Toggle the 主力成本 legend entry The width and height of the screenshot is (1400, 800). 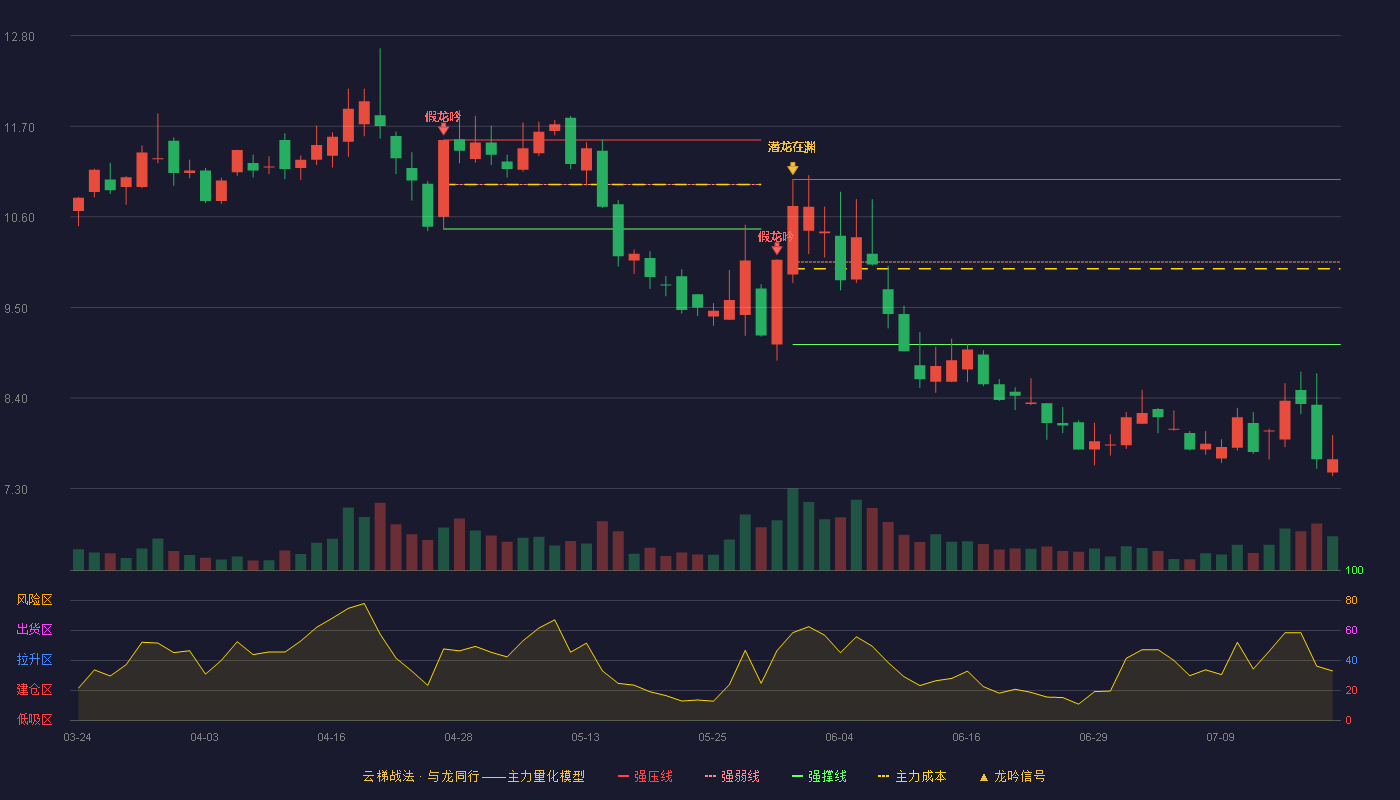(x=910, y=776)
